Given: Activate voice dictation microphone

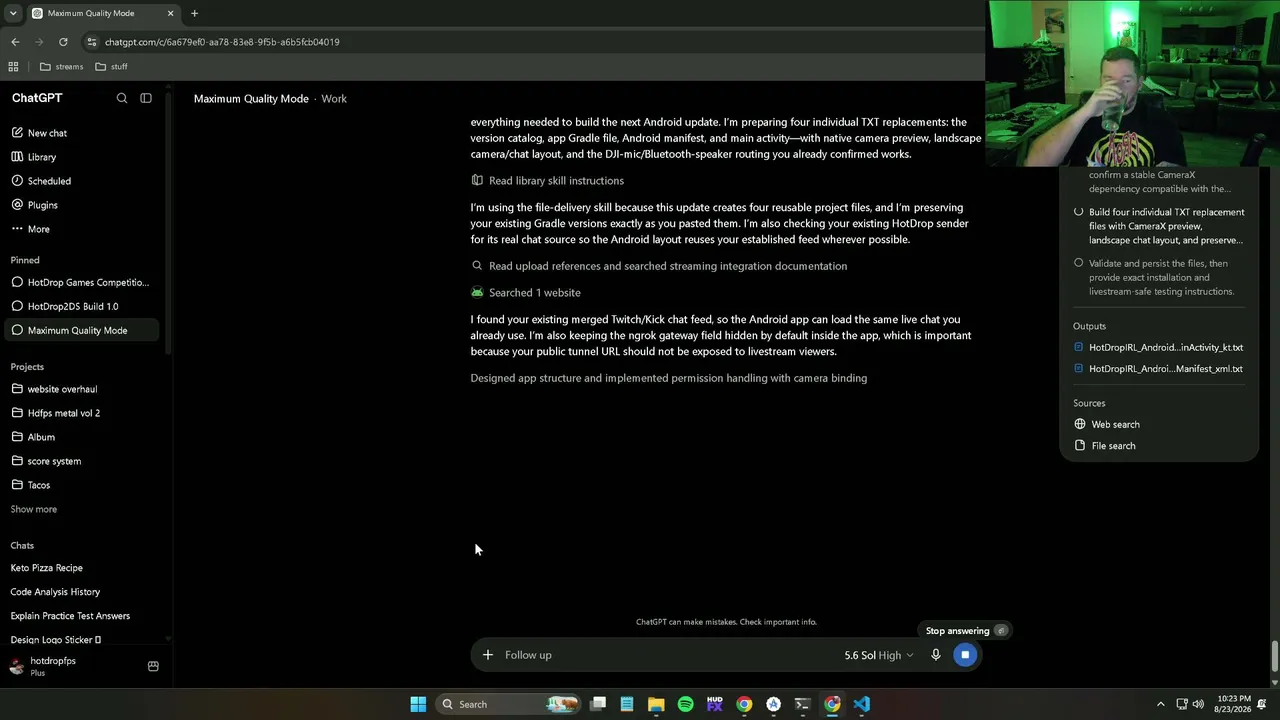Looking at the screenshot, I should (x=936, y=655).
